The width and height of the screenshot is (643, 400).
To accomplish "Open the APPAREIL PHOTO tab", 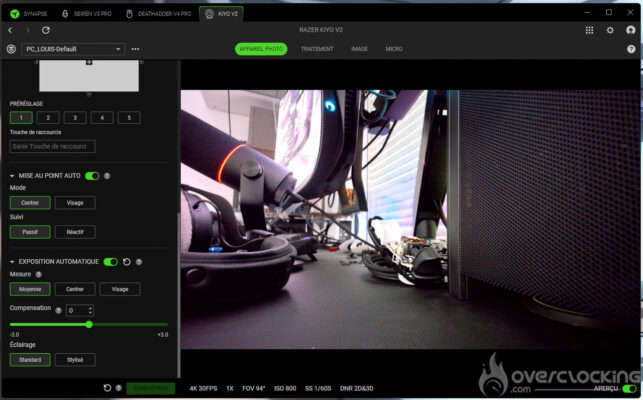I will [x=261, y=49].
